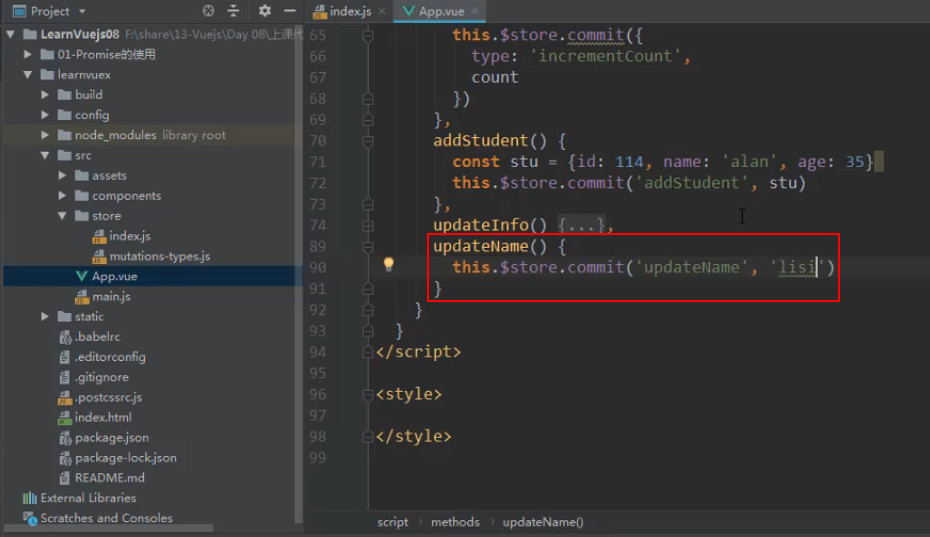Close the App.vue editor tab
Viewport: 930px width, 537px height.
(x=475, y=11)
